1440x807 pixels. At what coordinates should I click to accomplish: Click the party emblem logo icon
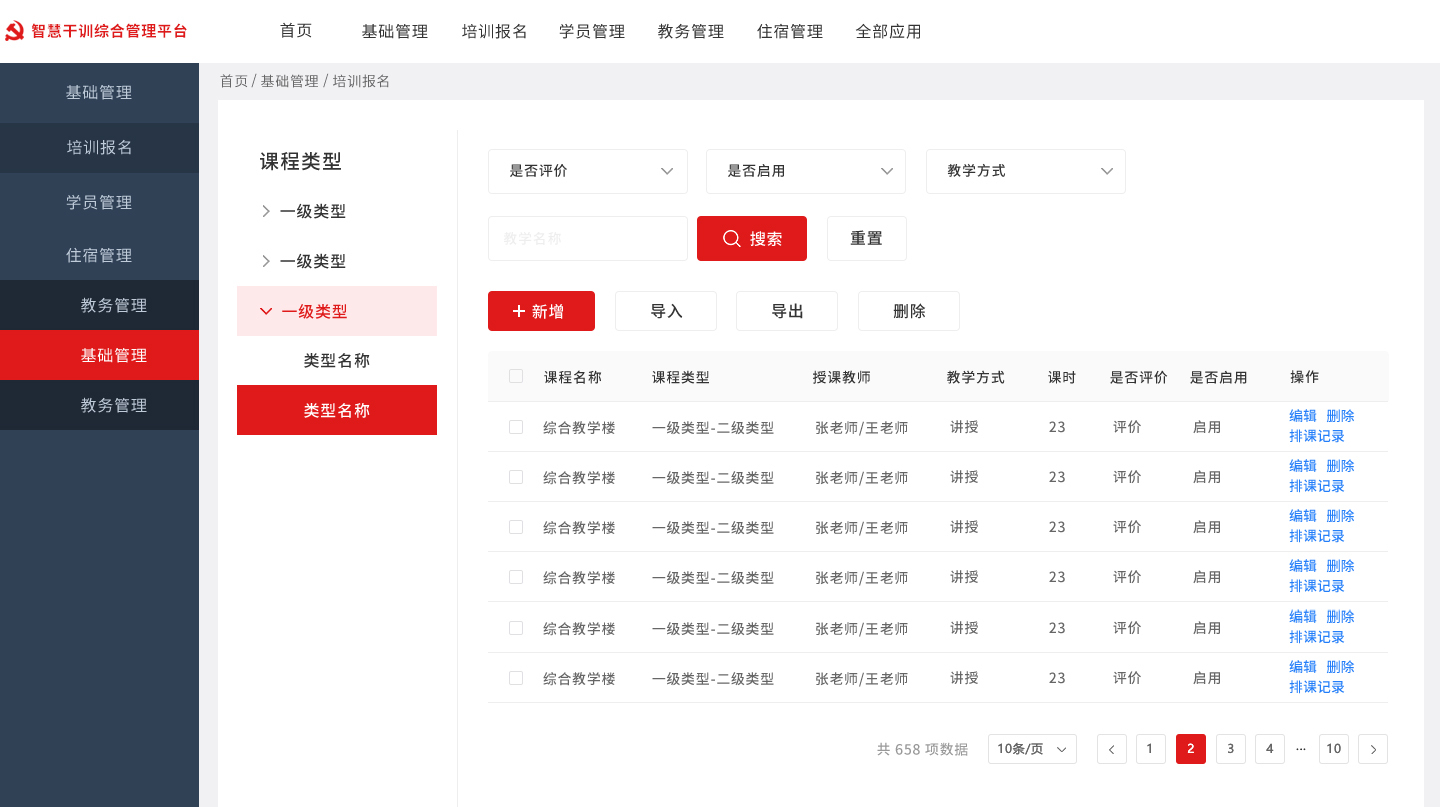[x=16, y=29]
